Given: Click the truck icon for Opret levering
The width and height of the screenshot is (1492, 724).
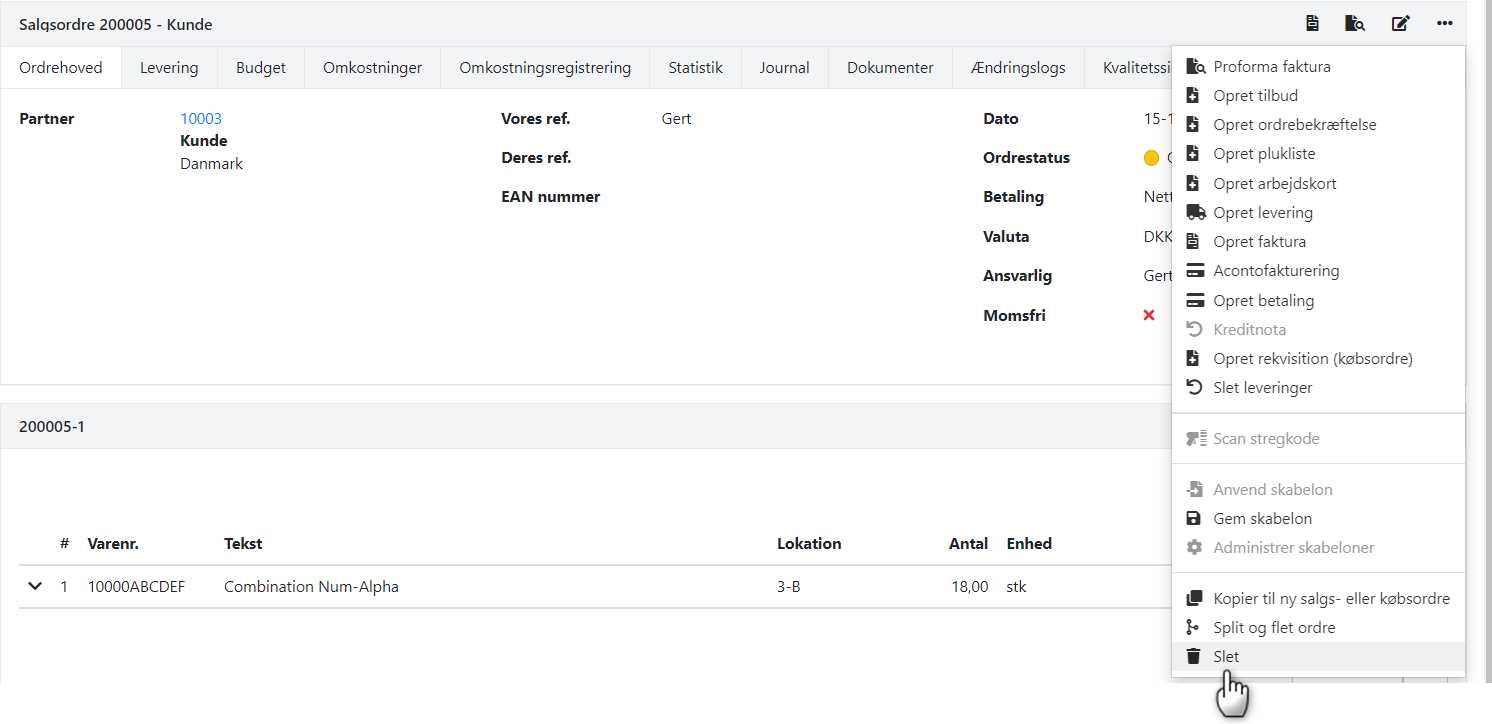Looking at the screenshot, I should [x=1194, y=213].
